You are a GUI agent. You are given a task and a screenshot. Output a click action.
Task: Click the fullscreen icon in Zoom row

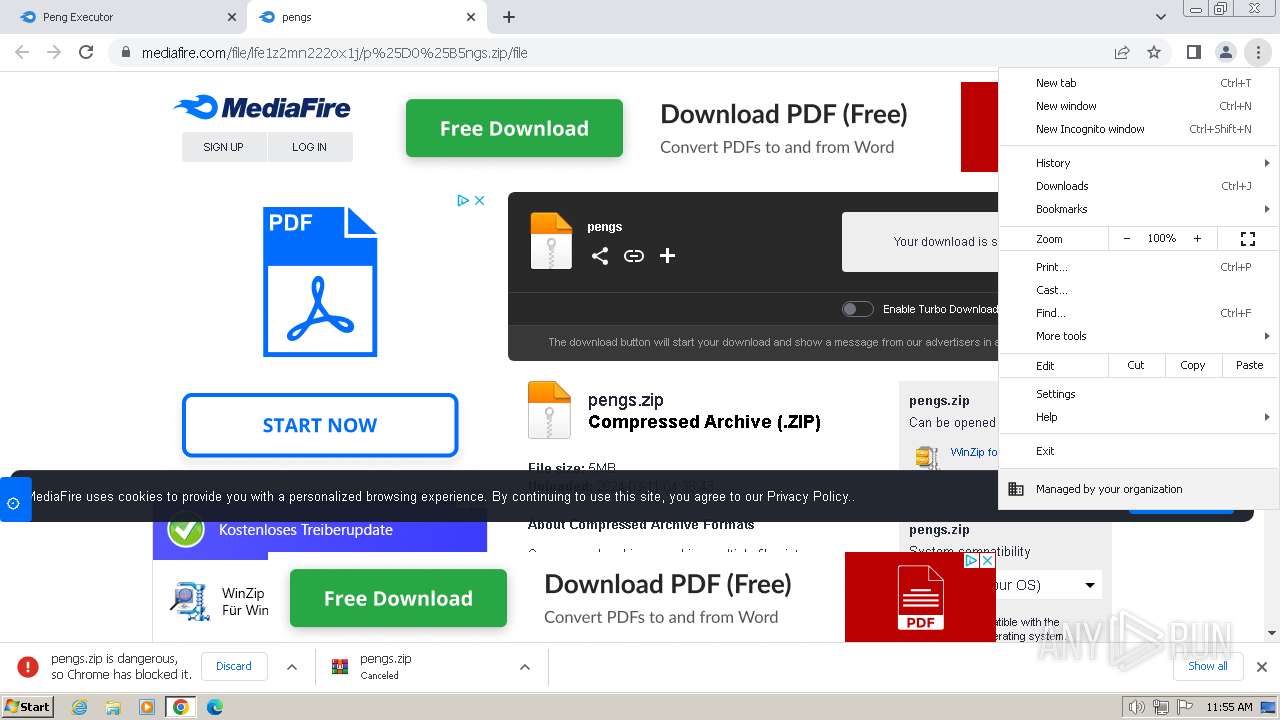point(1247,239)
